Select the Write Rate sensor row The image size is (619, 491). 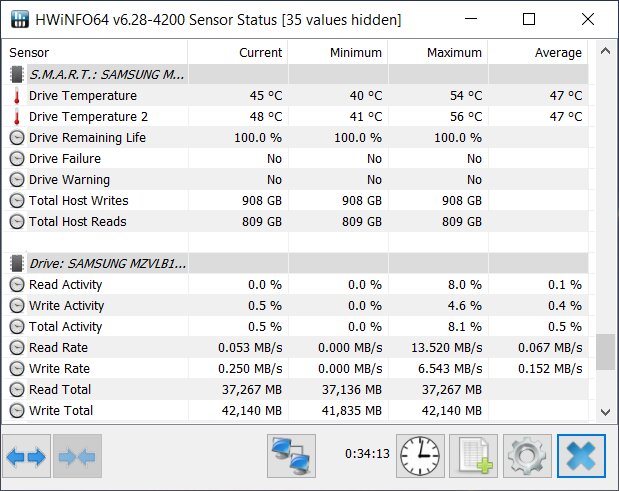point(296,368)
